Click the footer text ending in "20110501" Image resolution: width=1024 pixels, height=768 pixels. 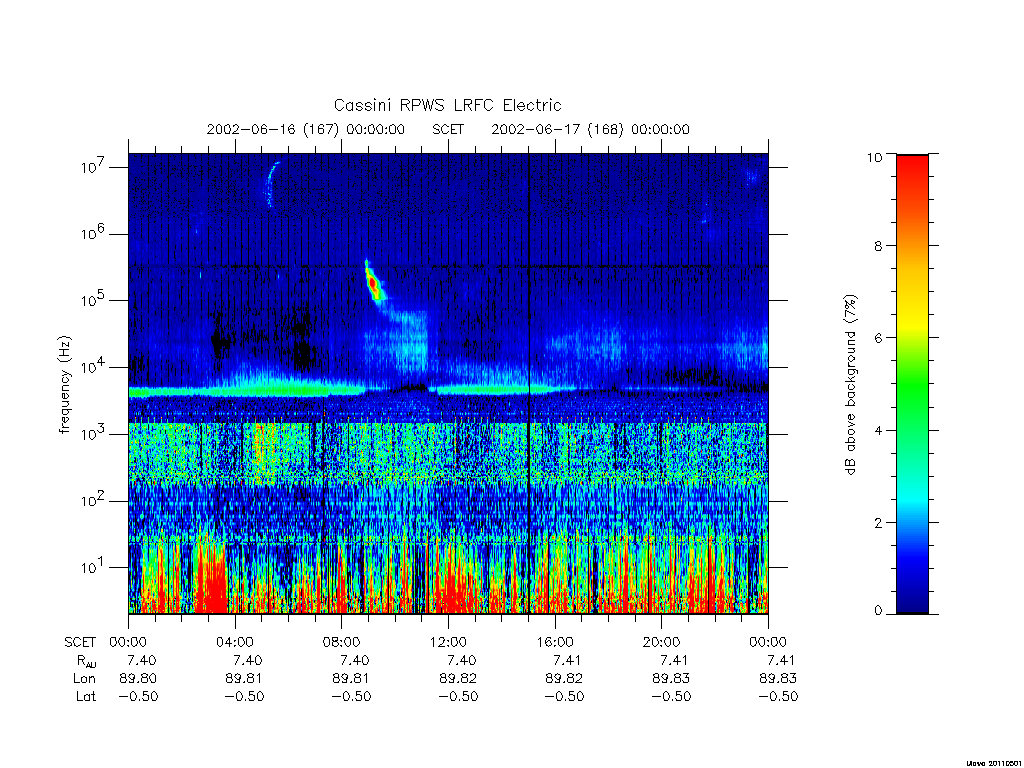click(994, 763)
